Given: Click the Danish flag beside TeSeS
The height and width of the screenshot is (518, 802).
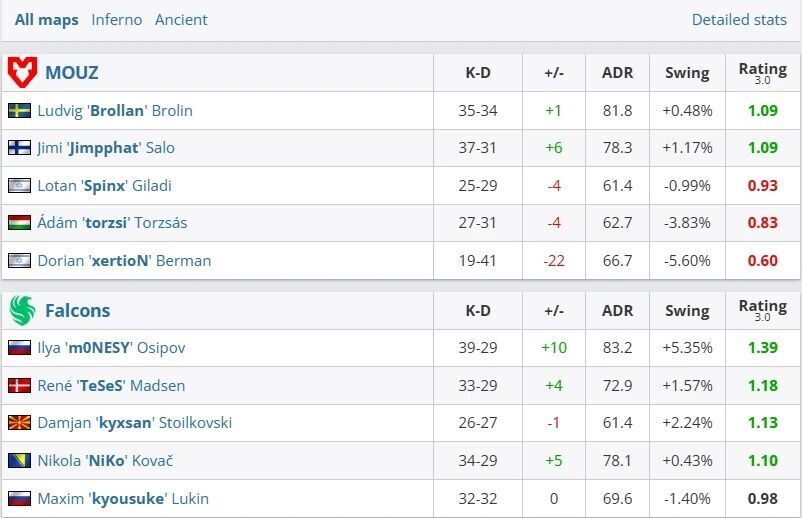Looking at the screenshot, I should click(x=19, y=385).
